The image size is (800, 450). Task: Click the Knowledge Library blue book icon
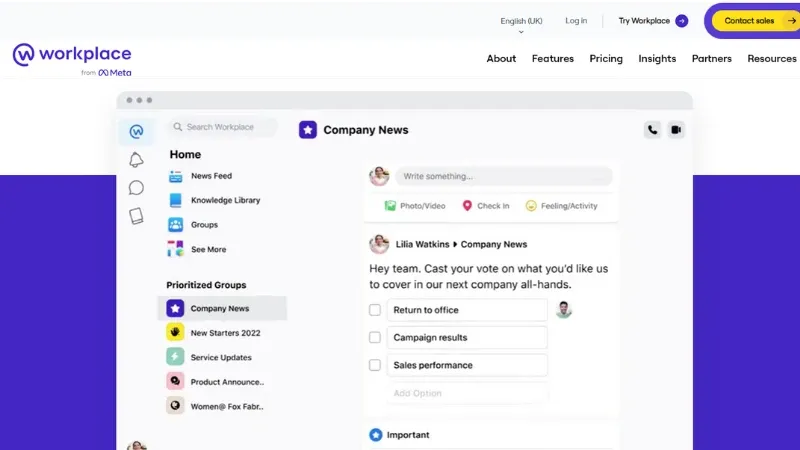[176, 200]
